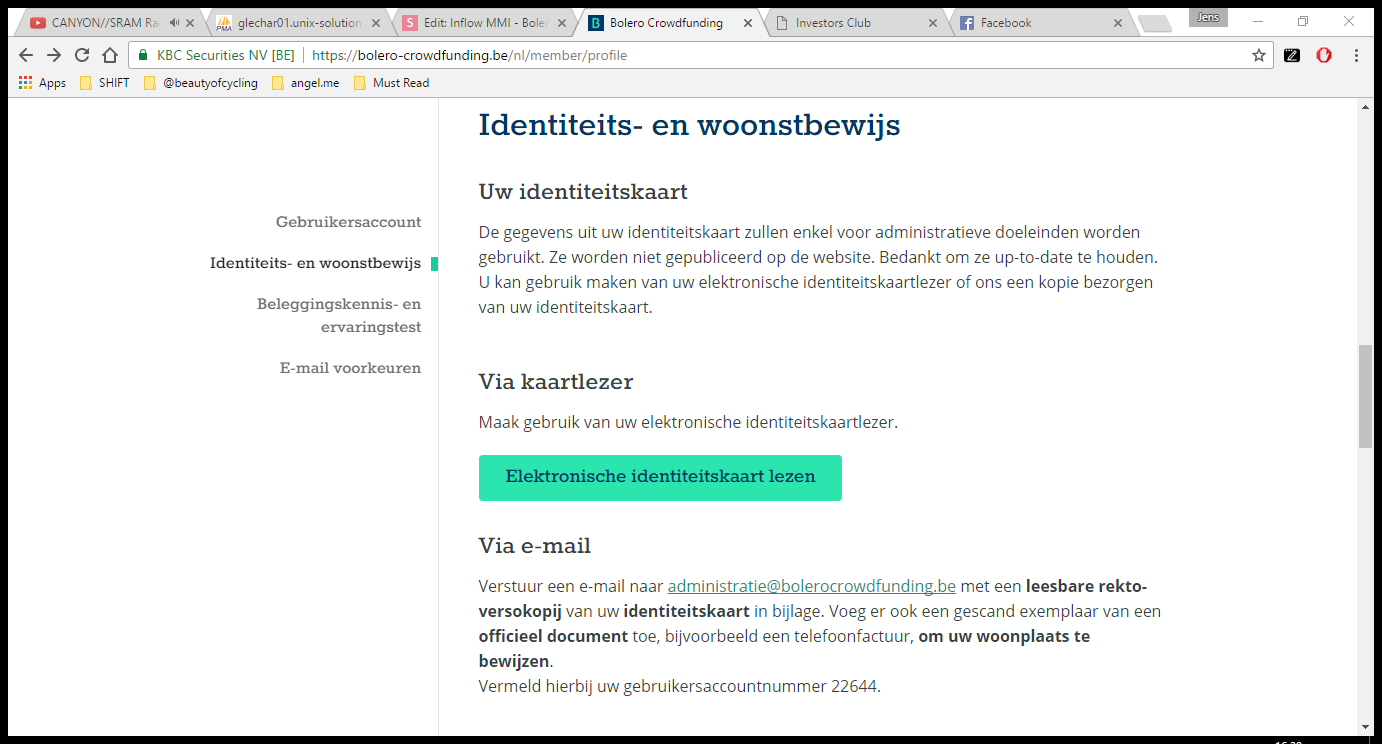Open the SHIFT bookmark folder
Viewport: 1382px width, 744px height.
click(x=104, y=83)
